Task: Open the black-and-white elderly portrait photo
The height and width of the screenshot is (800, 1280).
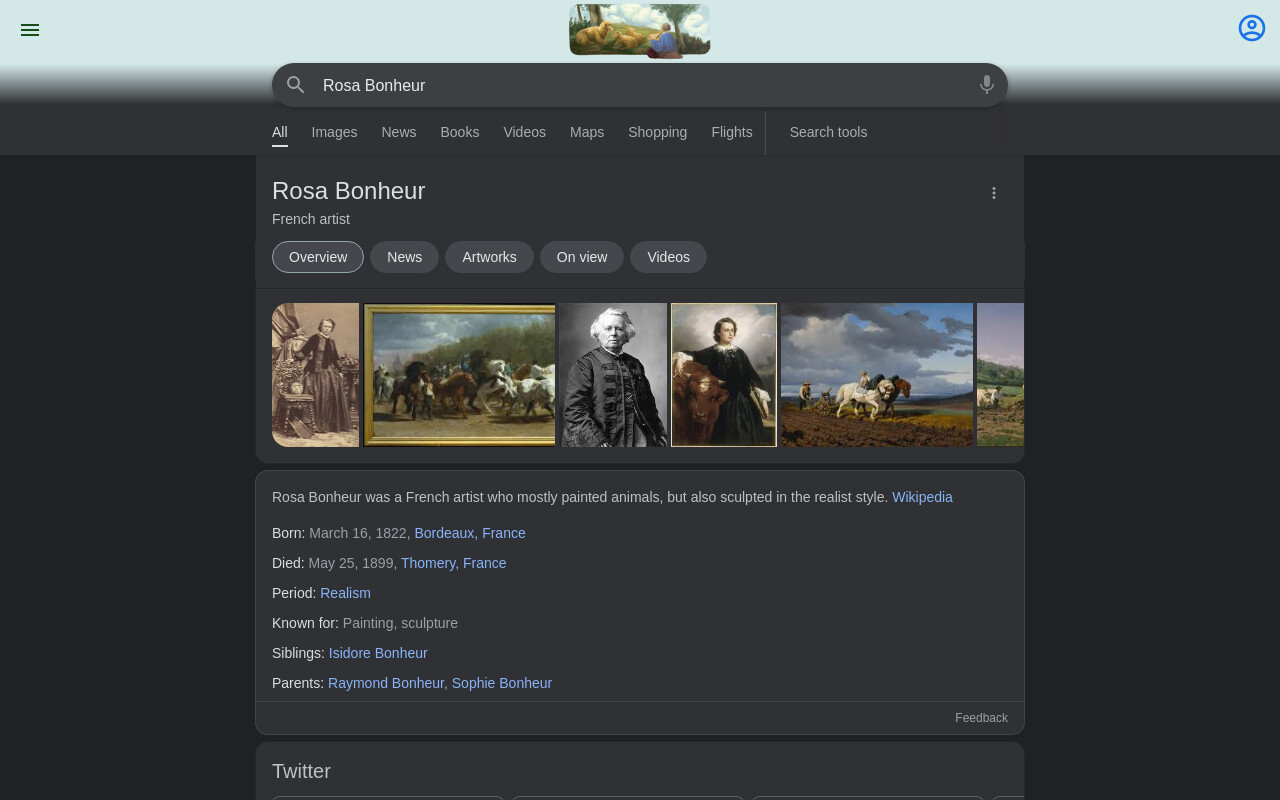Action: pos(613,375)
